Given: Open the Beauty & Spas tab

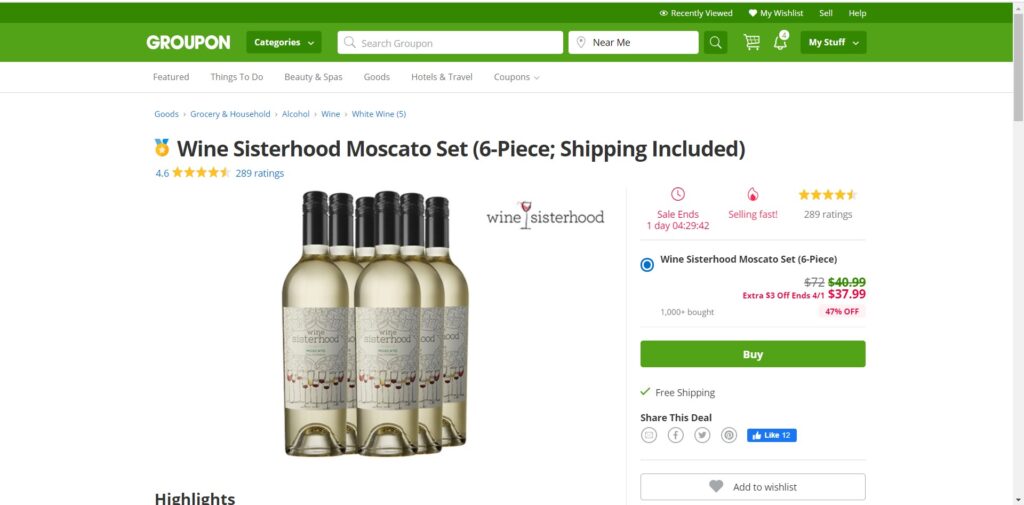Looking at the screenshot, I should coord(313,77).
